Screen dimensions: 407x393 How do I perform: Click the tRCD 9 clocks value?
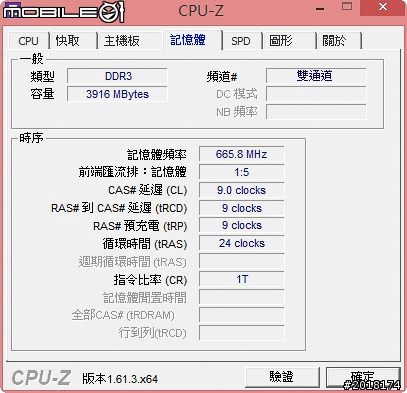click(x=242, y=208)
